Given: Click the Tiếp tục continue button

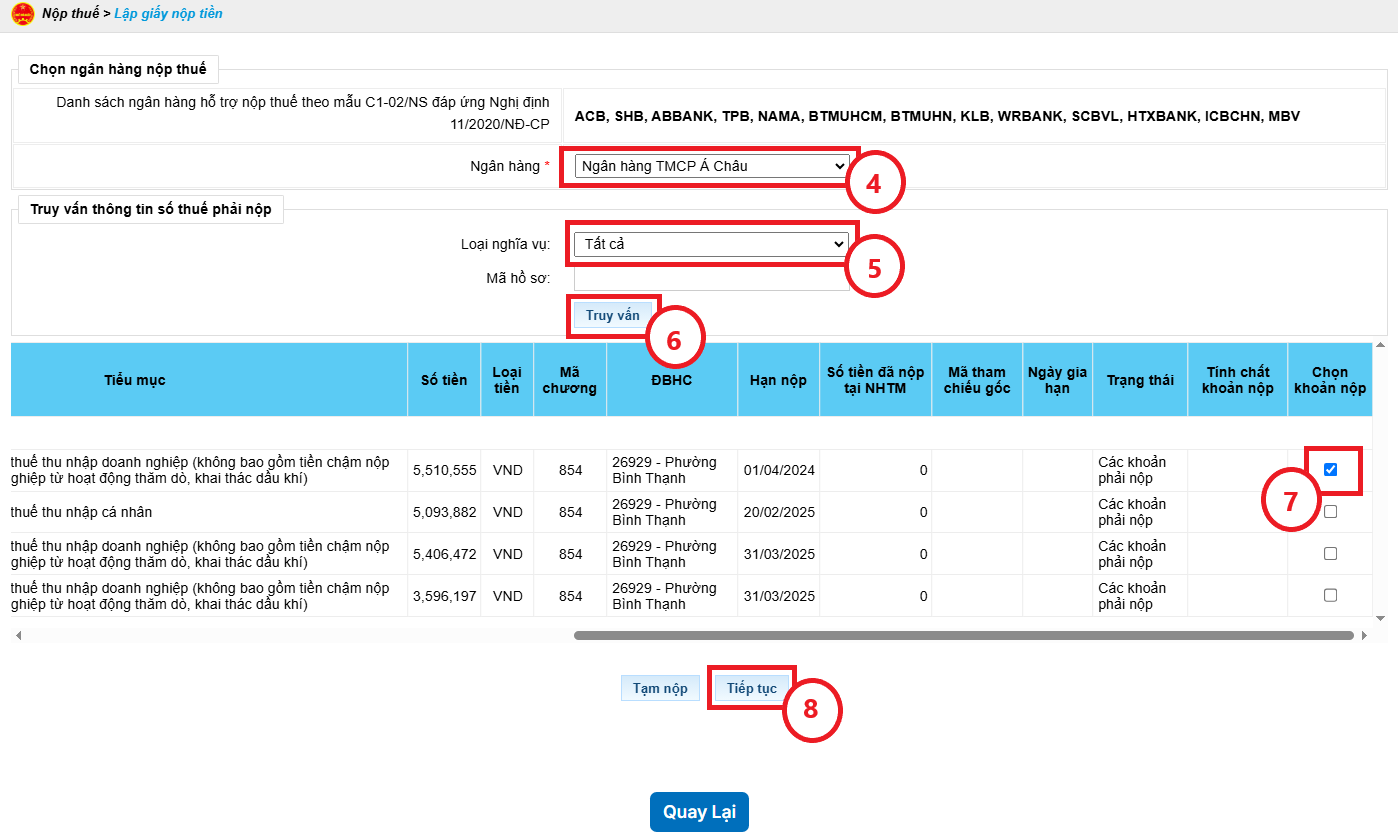Looking at the screenshot, I should (752, 688).
